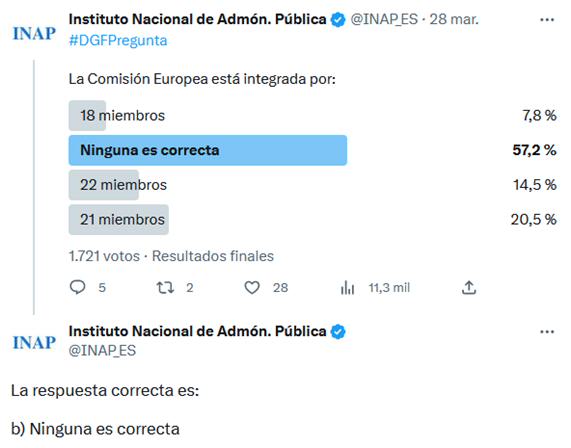Click the @INAP_ES handle in the first tweet
The image size is (571, 448).
(384, 19)
